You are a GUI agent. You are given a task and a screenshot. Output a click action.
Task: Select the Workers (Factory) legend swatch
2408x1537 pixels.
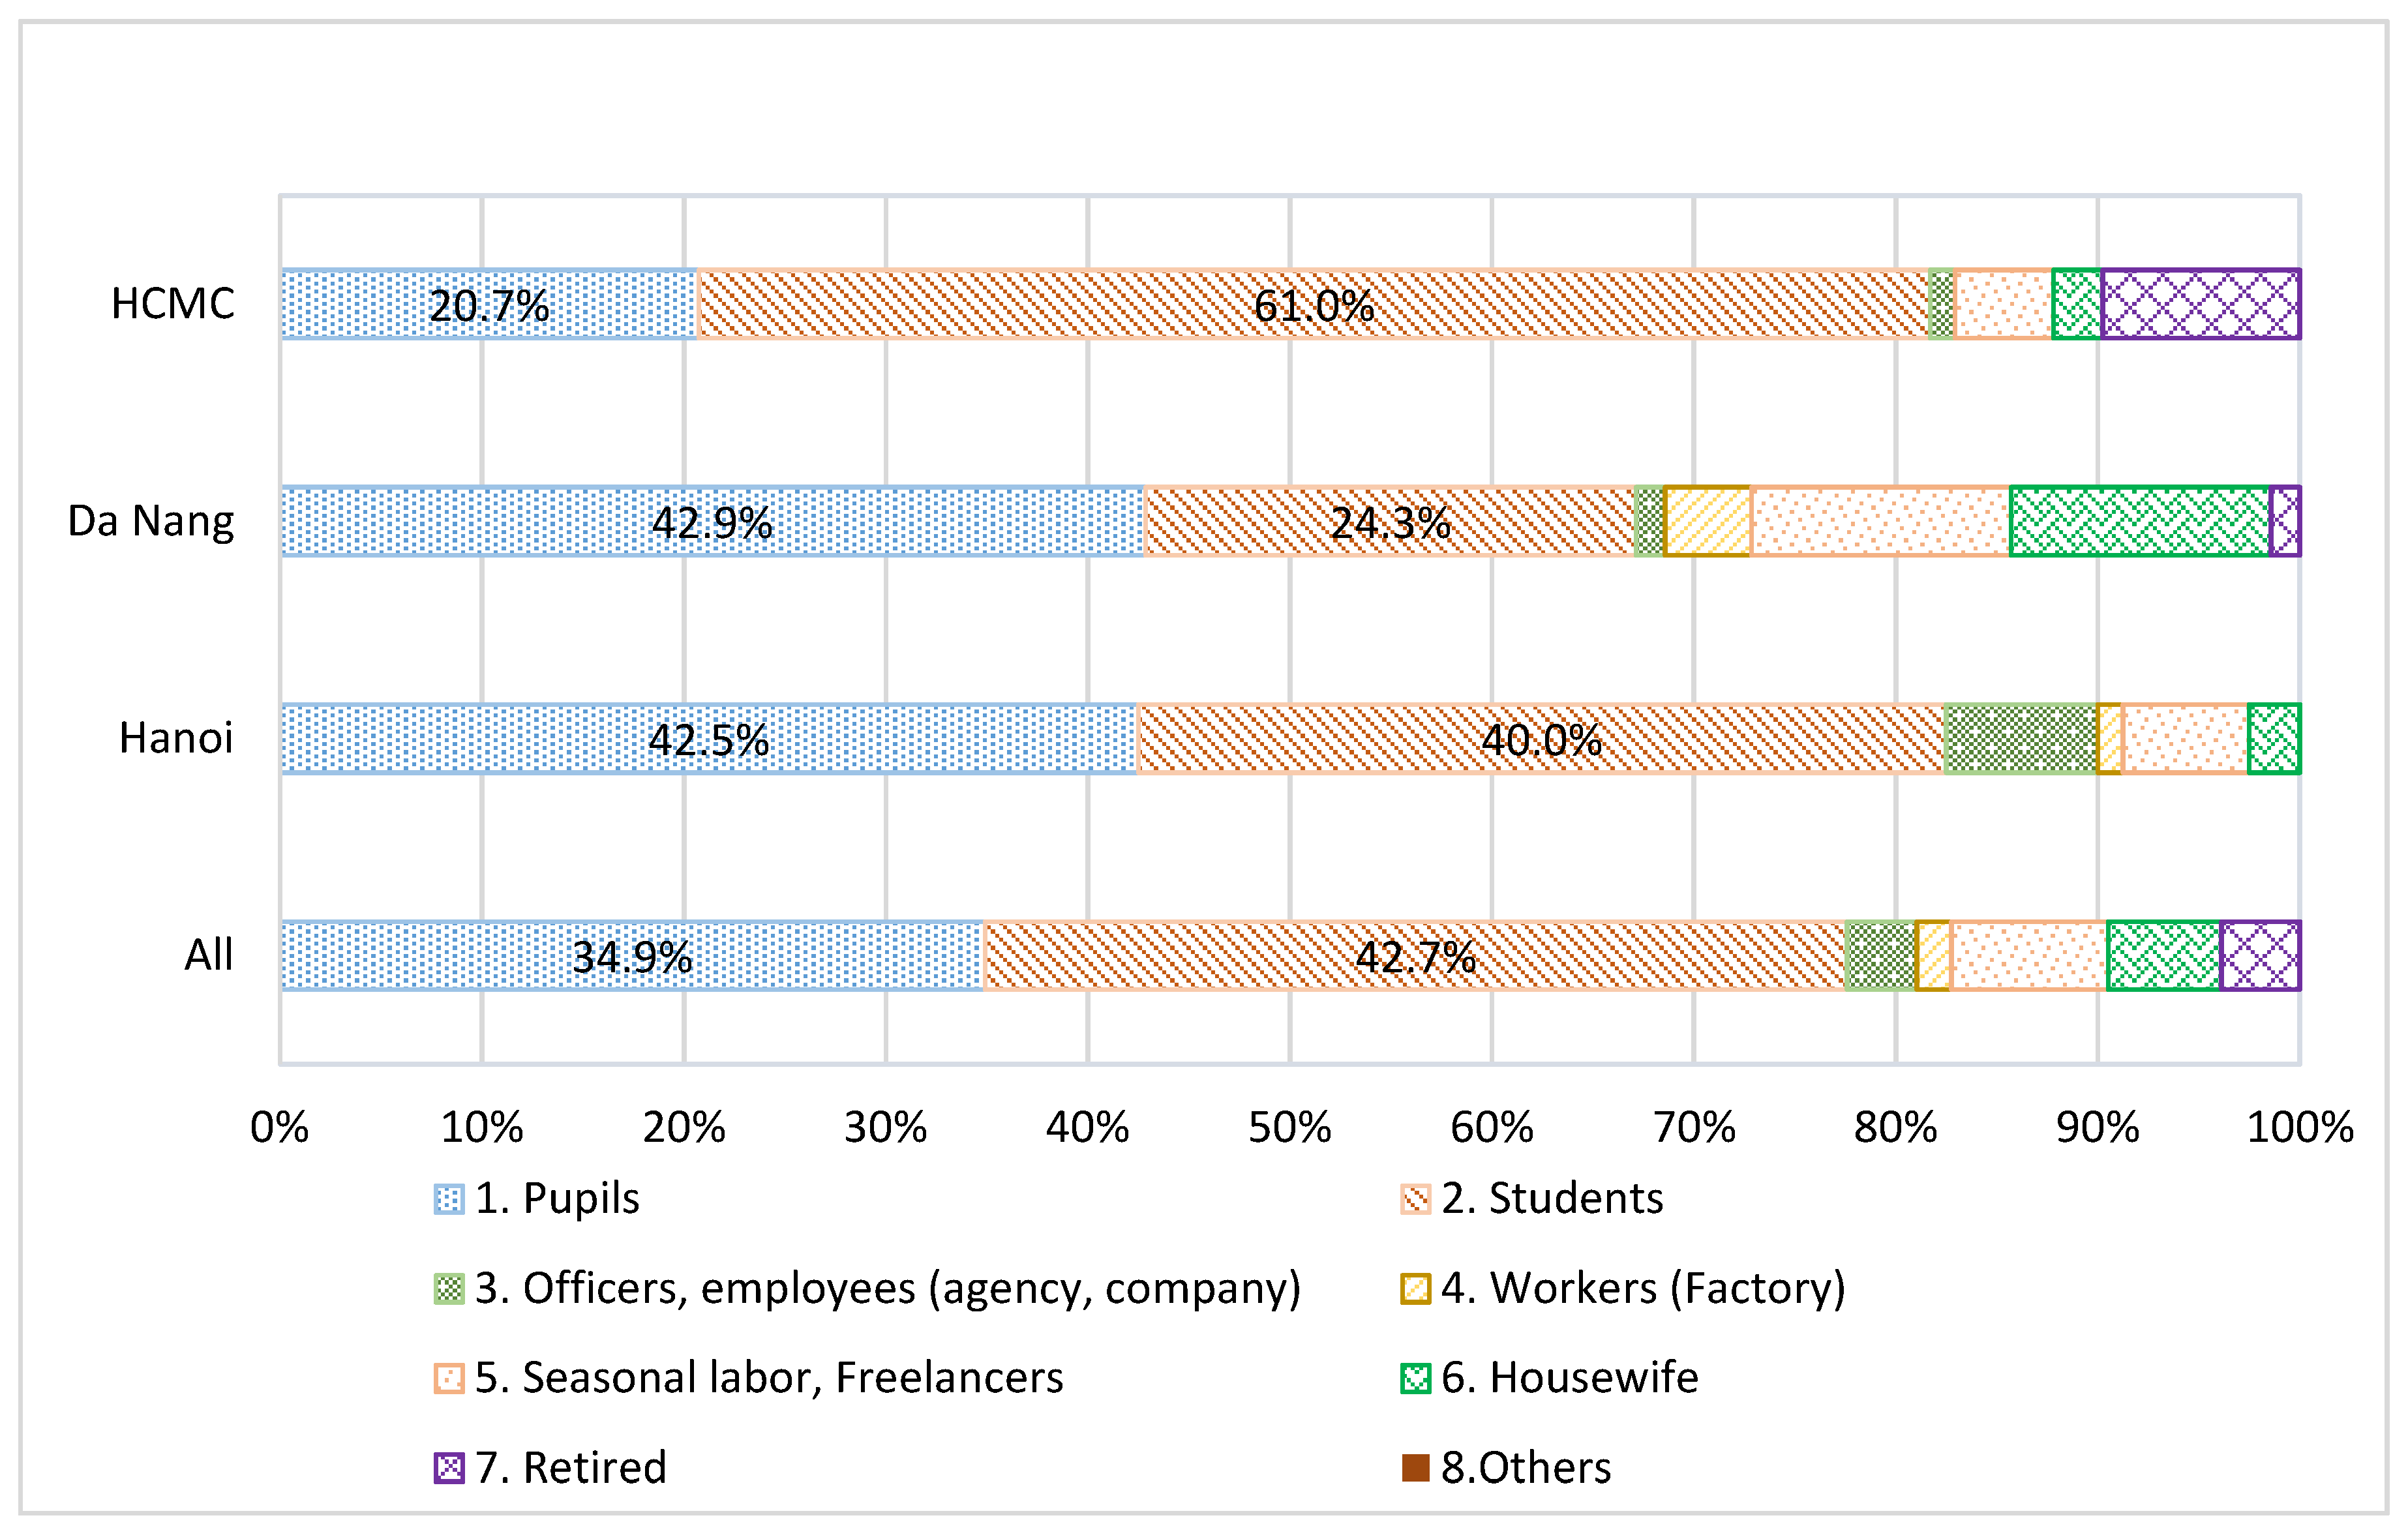pos(1415,1289)
